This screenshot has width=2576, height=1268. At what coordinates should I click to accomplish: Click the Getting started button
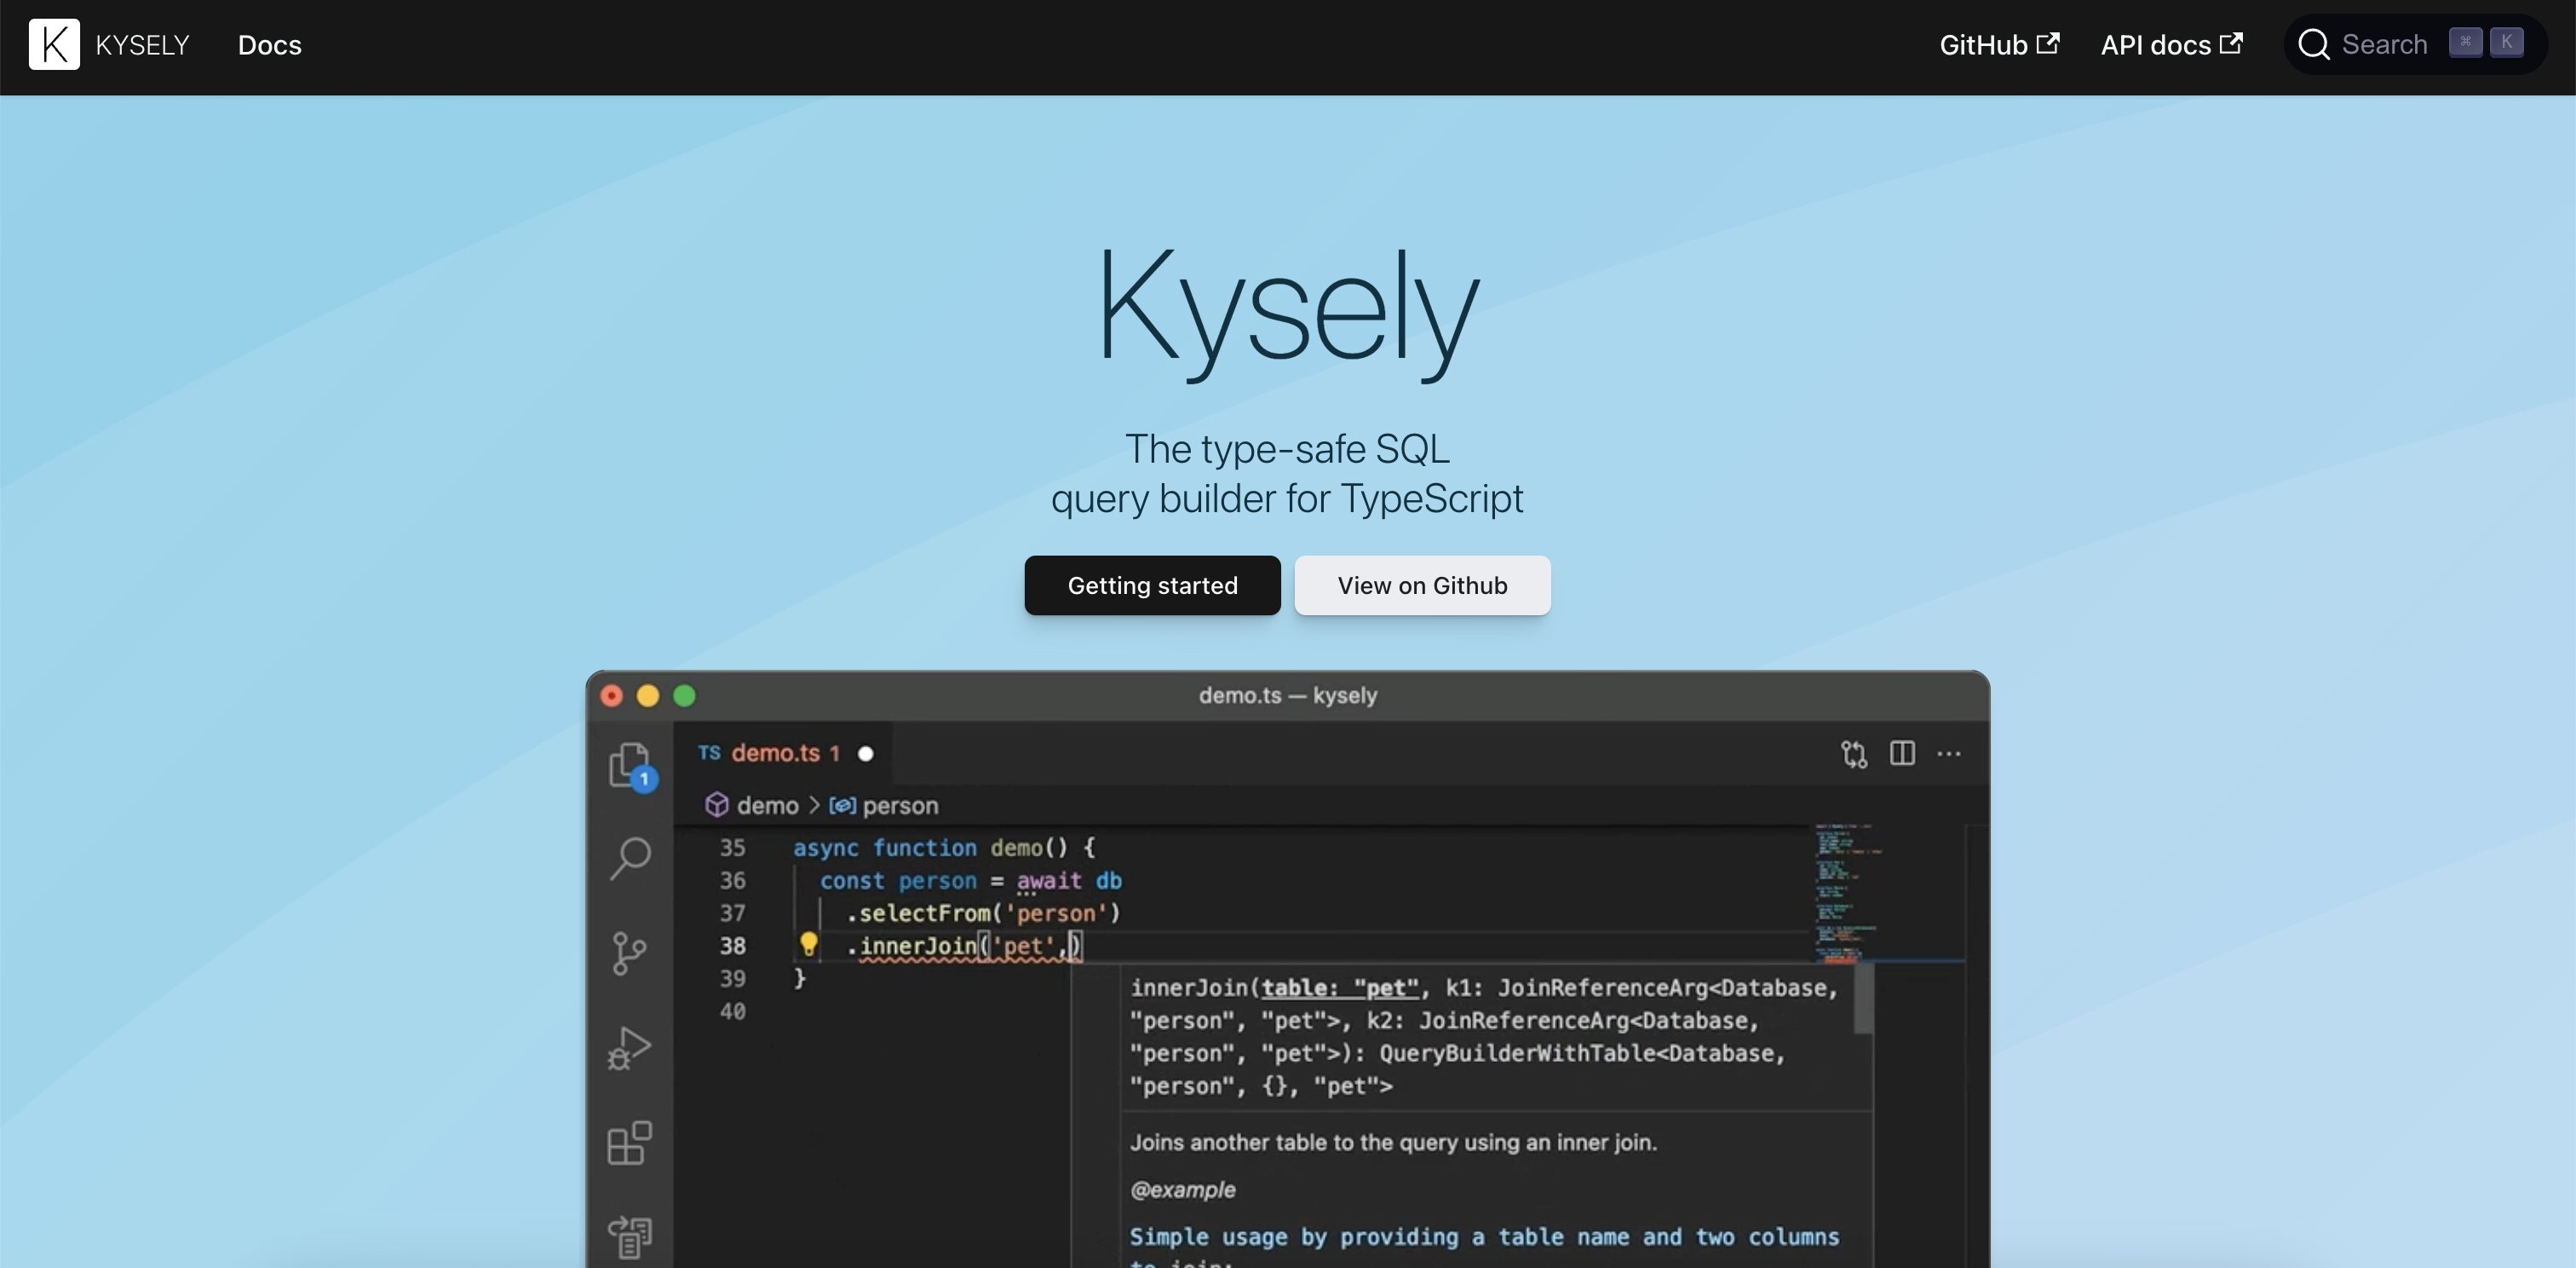tap(1152, 585)
